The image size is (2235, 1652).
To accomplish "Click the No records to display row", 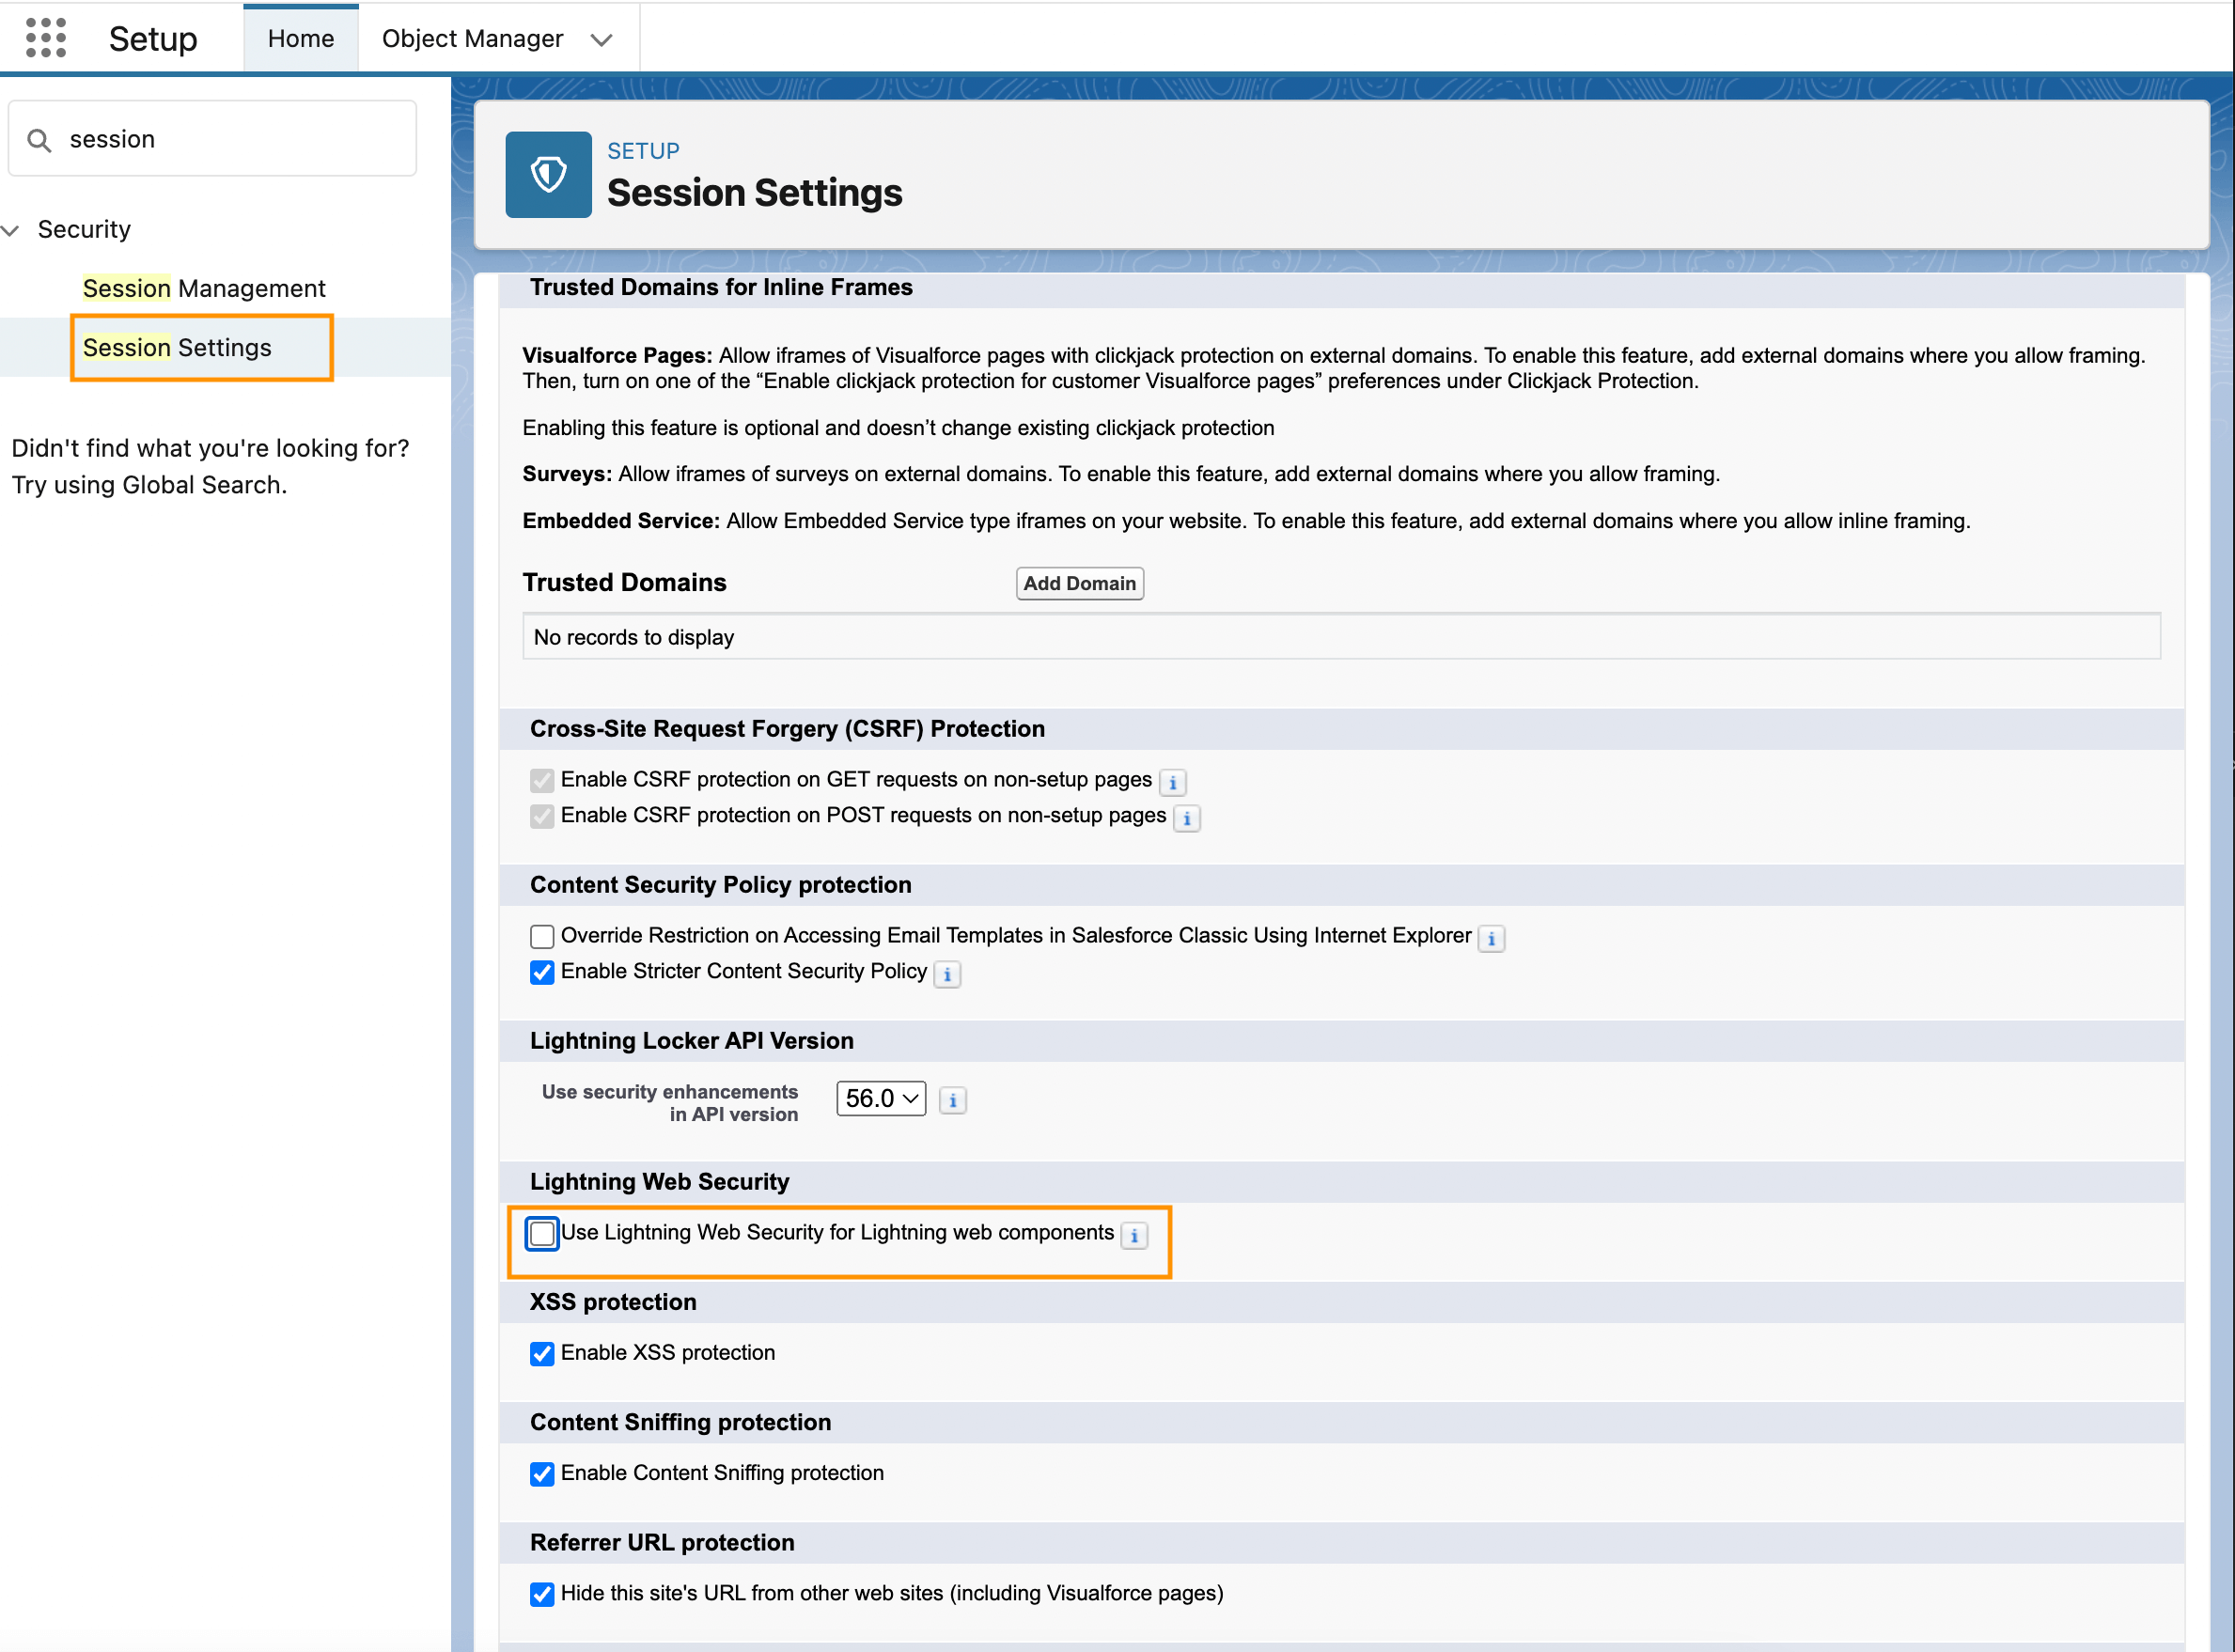I will (x=1341, y=637).
